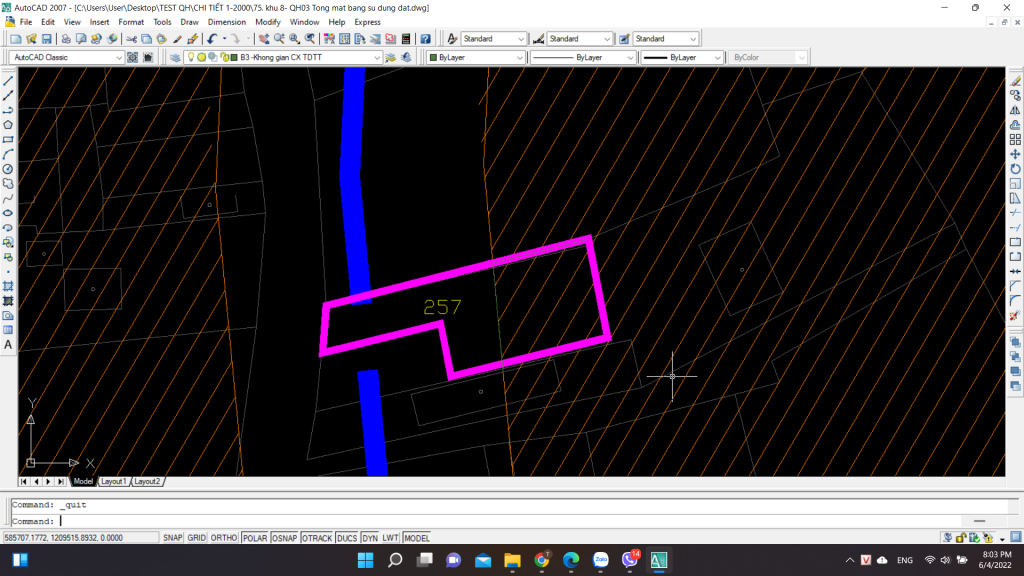Activate the Hatch tool
Image resolution: width=1024 pixels, height=576 pixels.
pos(8,286)
